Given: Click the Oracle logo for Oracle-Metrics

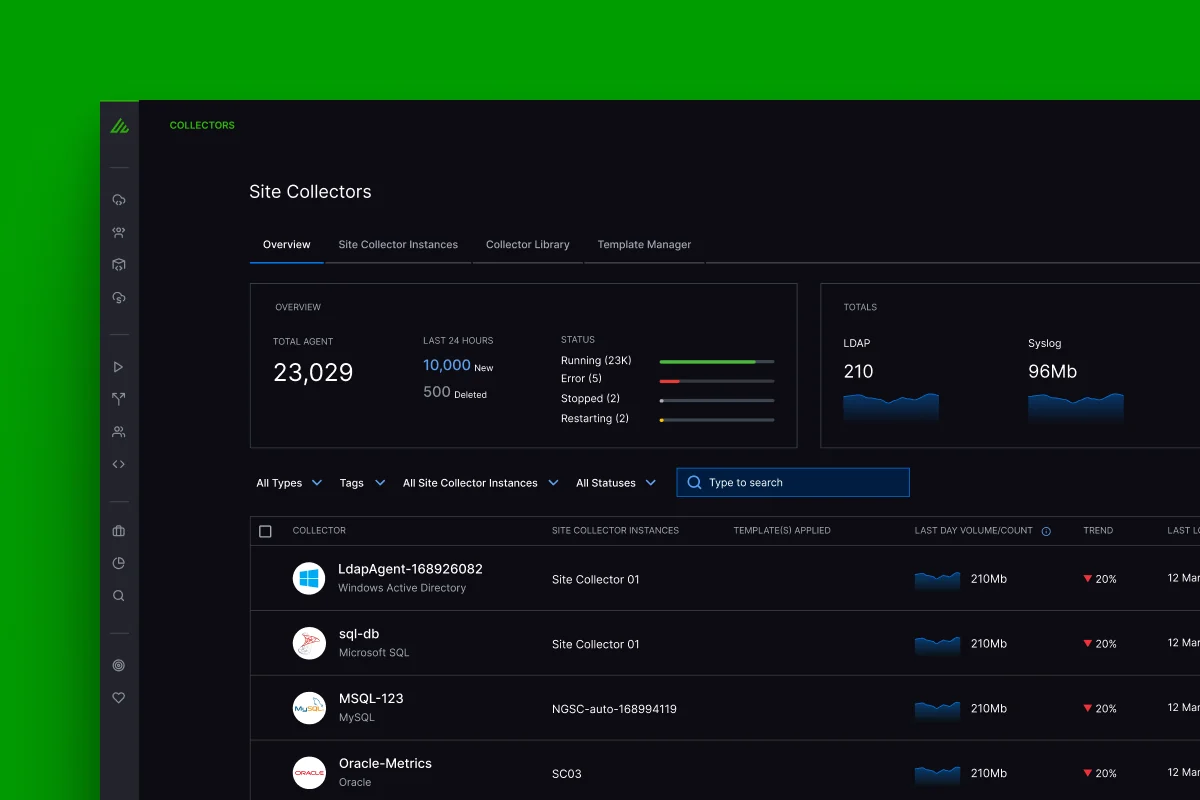Looking at the screenshot, I should [309, 773].
